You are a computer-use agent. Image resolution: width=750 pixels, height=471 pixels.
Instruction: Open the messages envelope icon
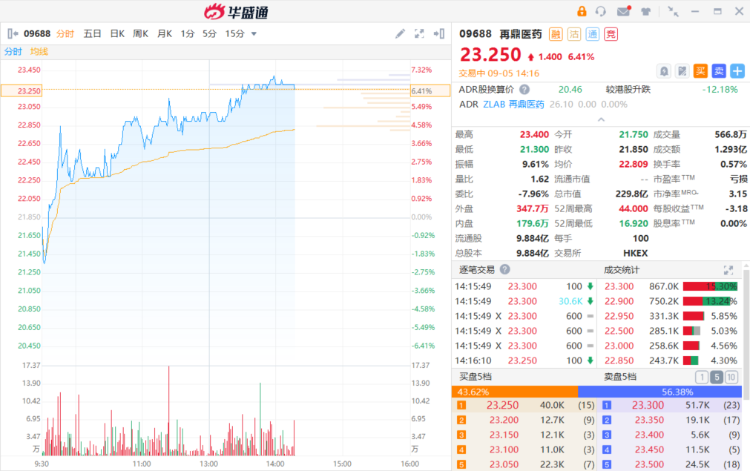(624, 11)
